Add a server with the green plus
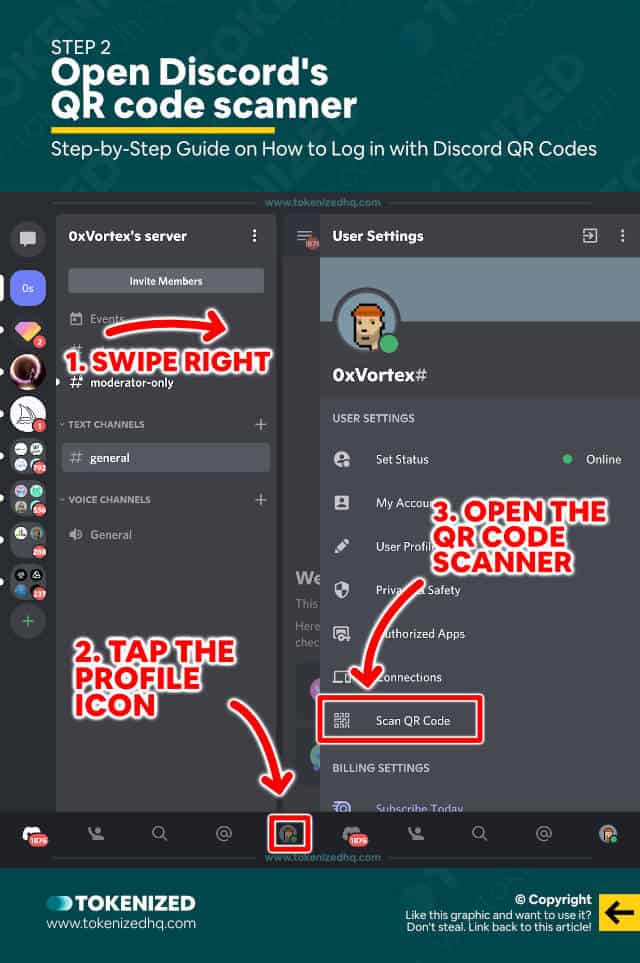 [28, 621]
